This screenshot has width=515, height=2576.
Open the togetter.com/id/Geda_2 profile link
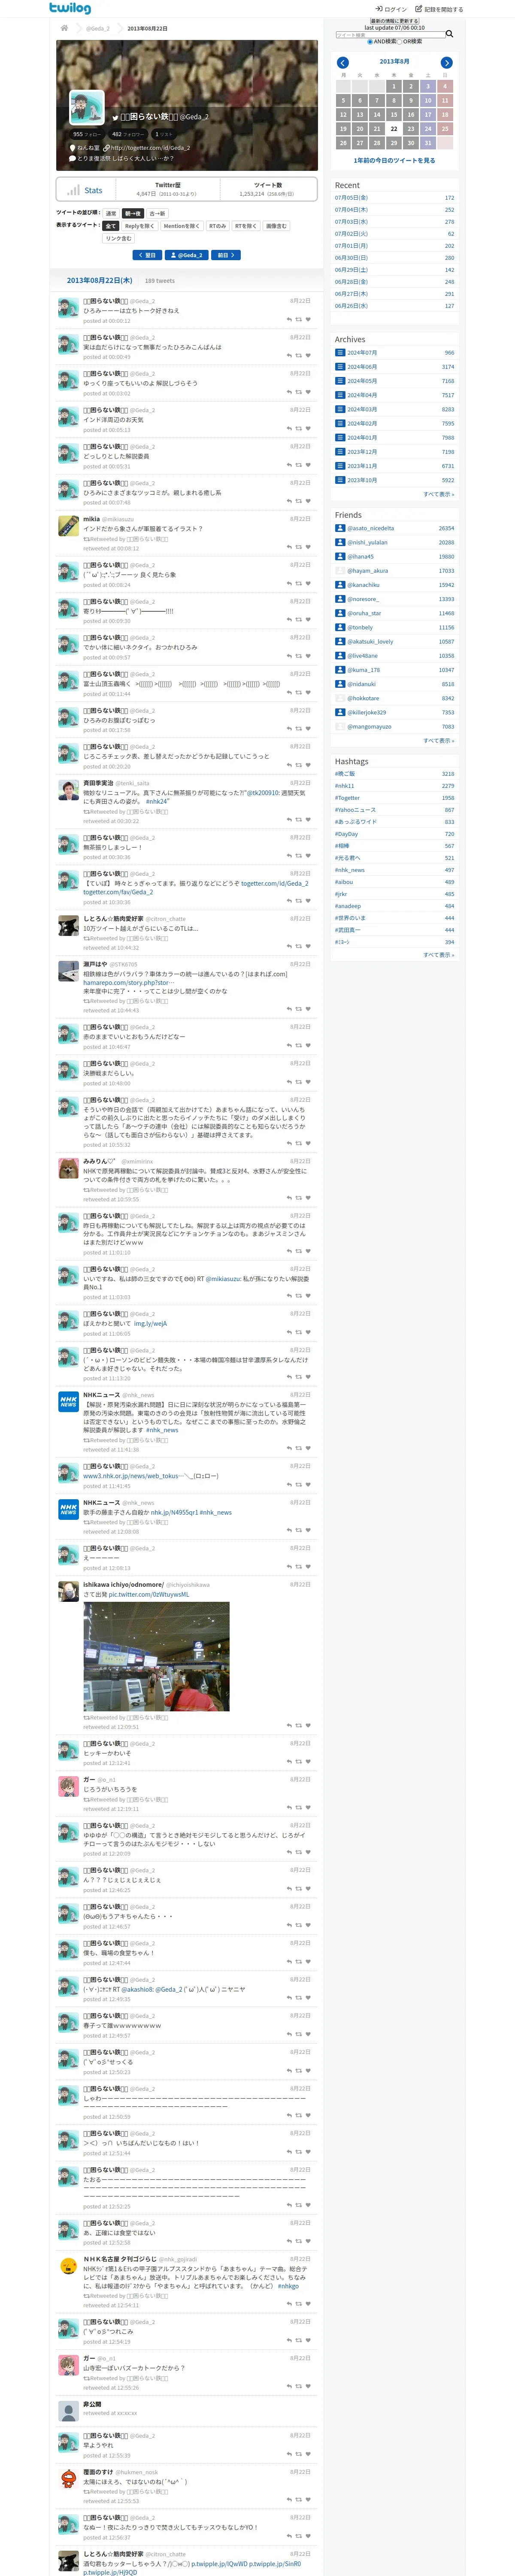pyautogui.click(x=150, y=148)
